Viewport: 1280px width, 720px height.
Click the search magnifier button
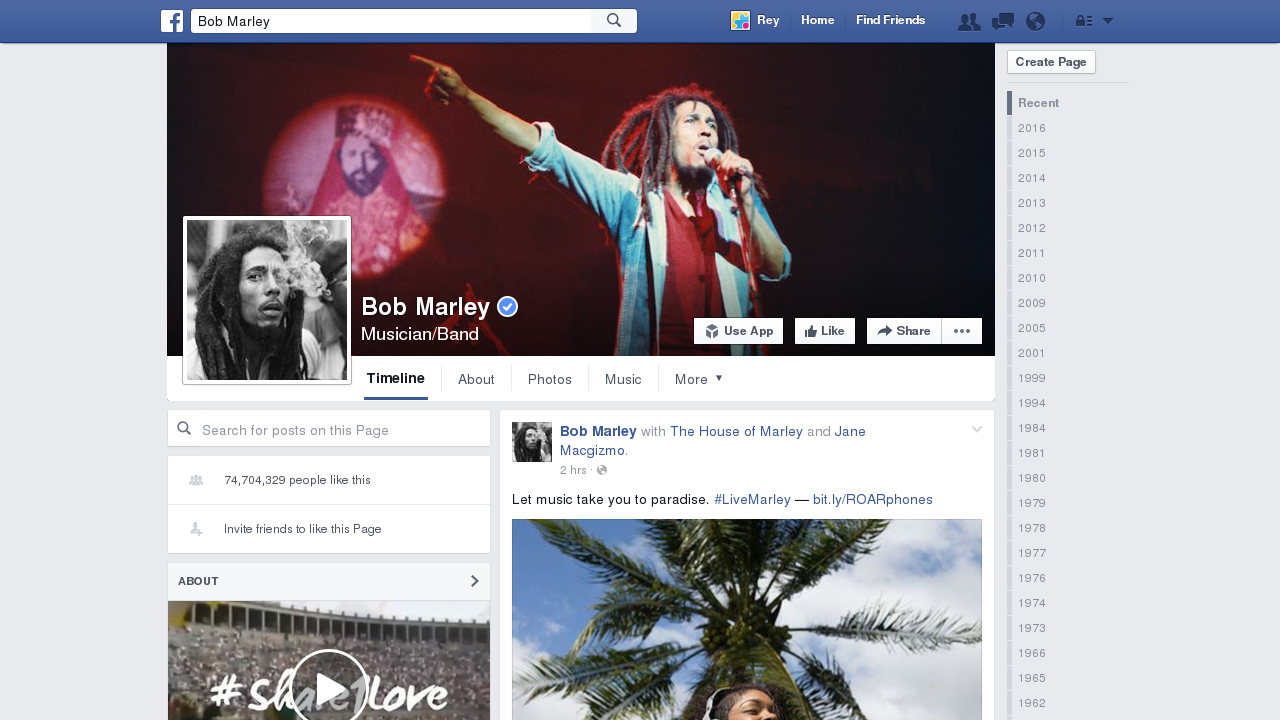(x=614, y=21)
